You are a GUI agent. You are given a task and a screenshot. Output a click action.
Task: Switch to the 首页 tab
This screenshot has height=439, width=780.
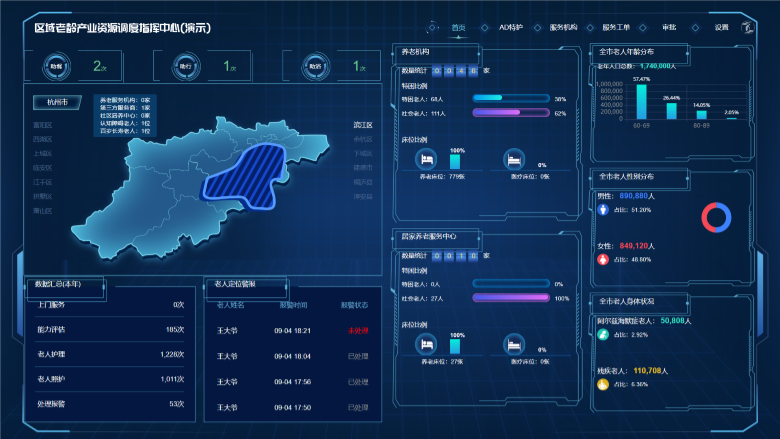pos(458,28)
